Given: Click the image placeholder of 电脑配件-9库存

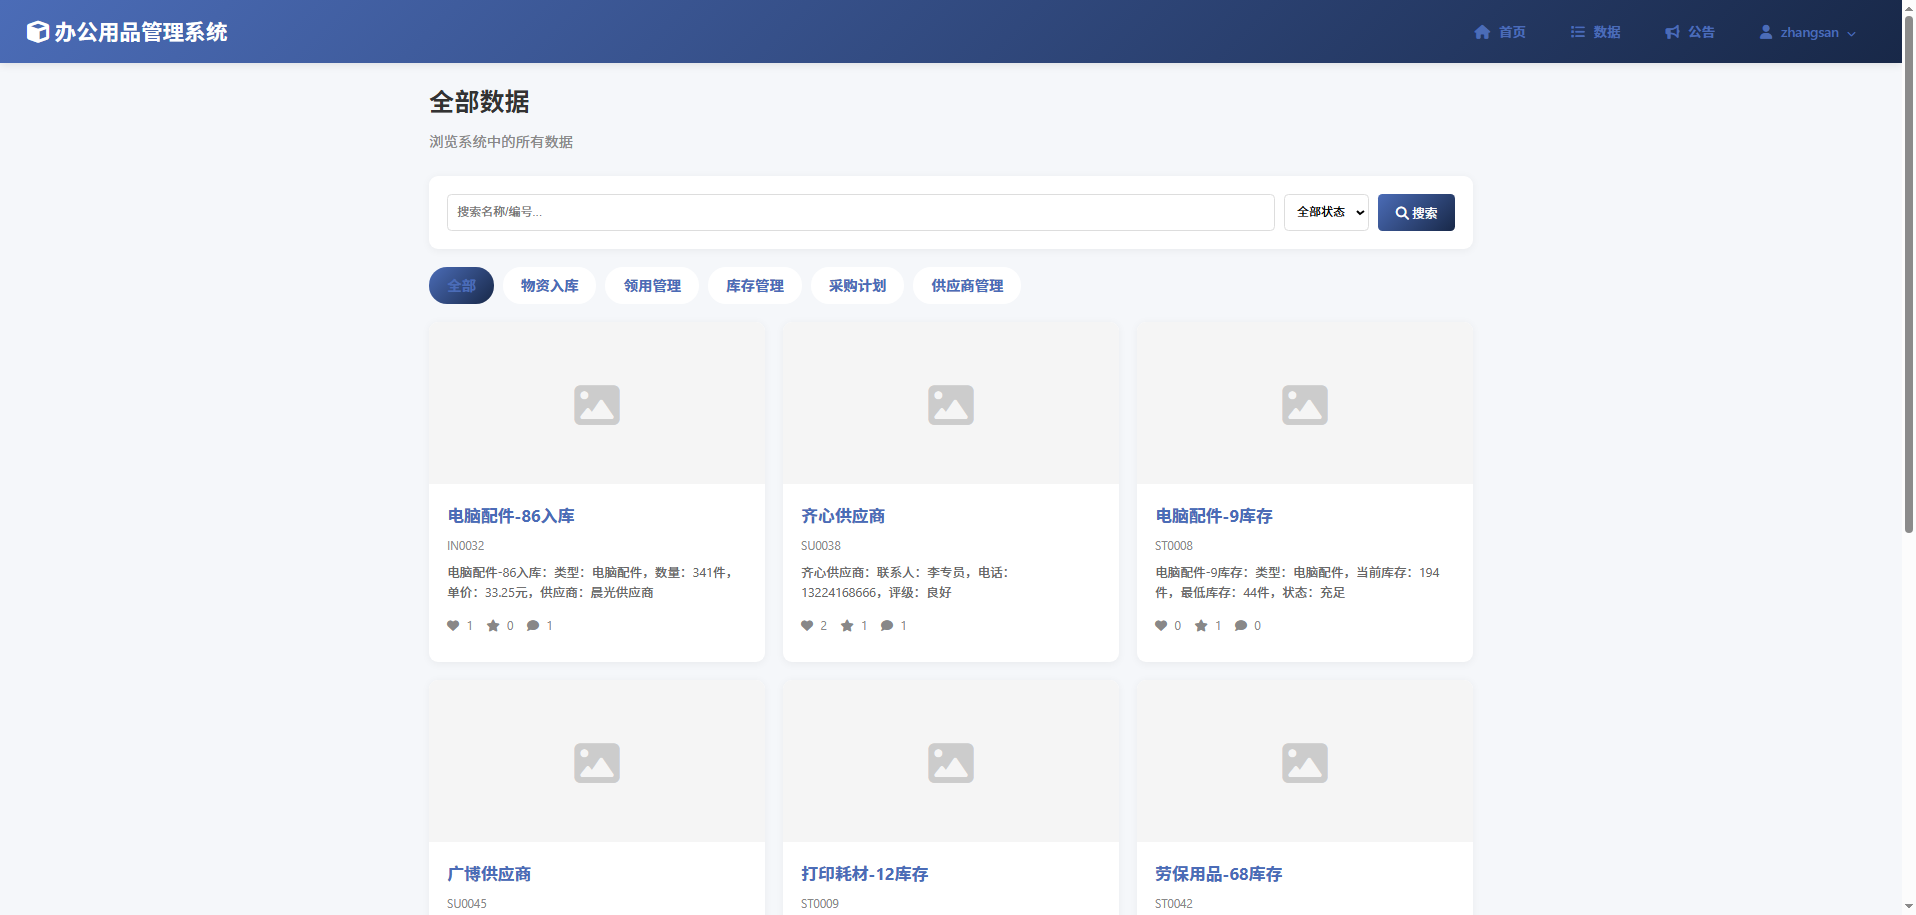Looking at the screenshot, I should tap(1305, 405).
